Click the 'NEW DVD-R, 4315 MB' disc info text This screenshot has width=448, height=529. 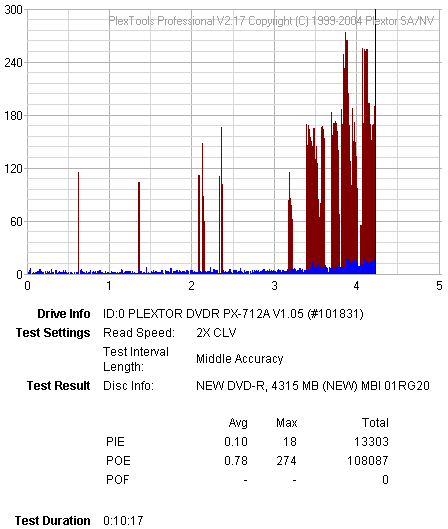313,386
